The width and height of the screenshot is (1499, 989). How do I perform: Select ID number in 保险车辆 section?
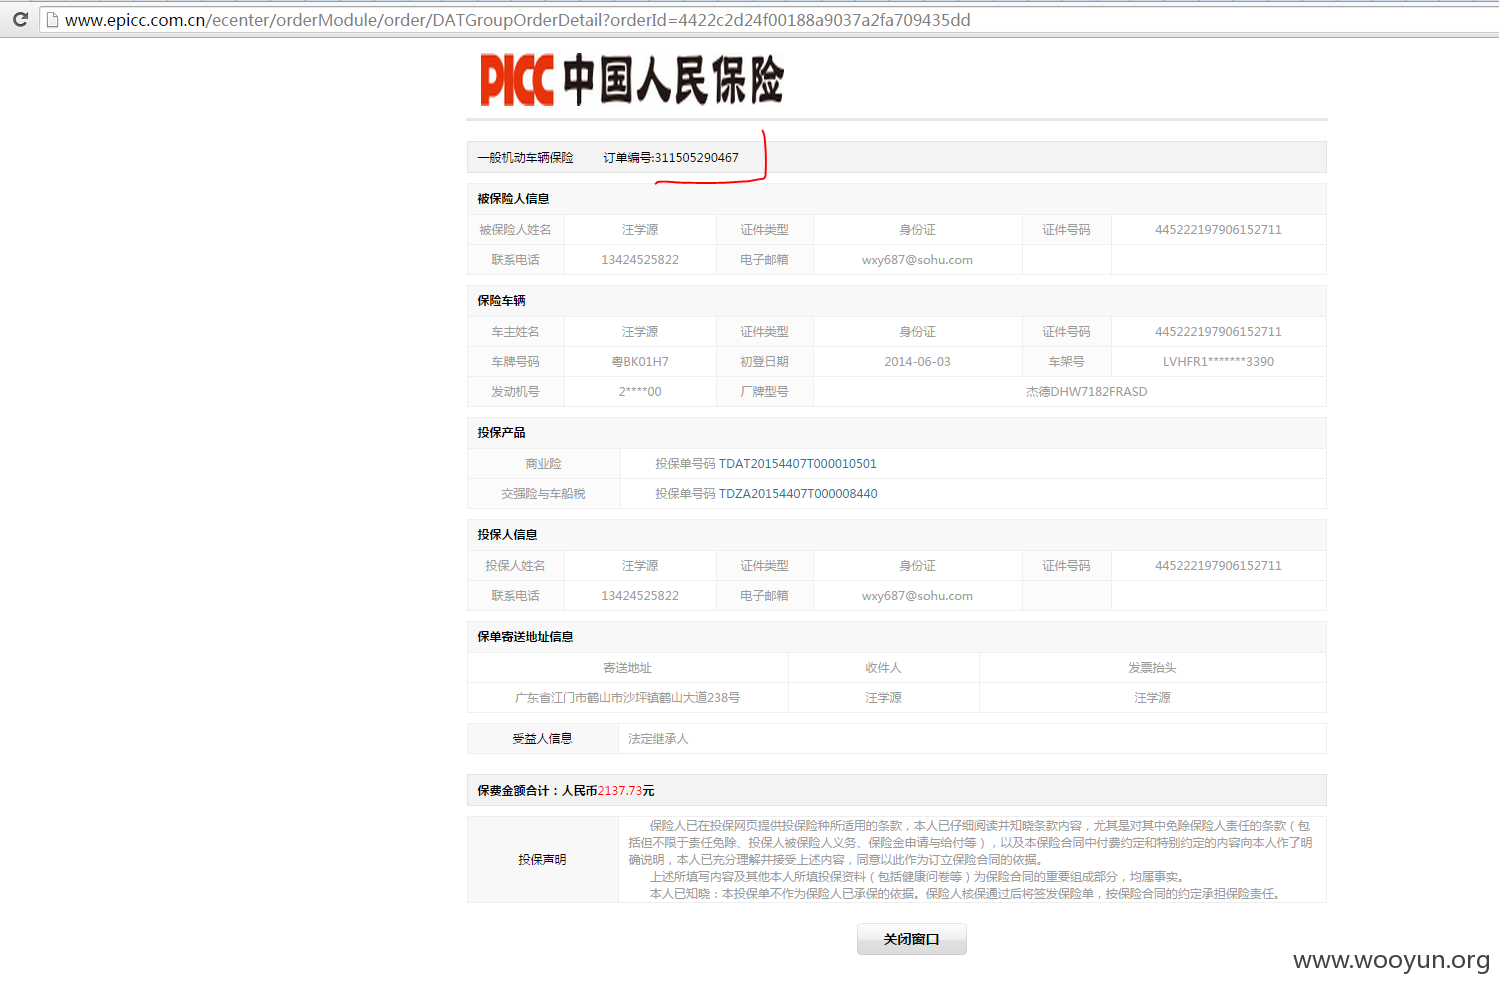coord(1218,332)
